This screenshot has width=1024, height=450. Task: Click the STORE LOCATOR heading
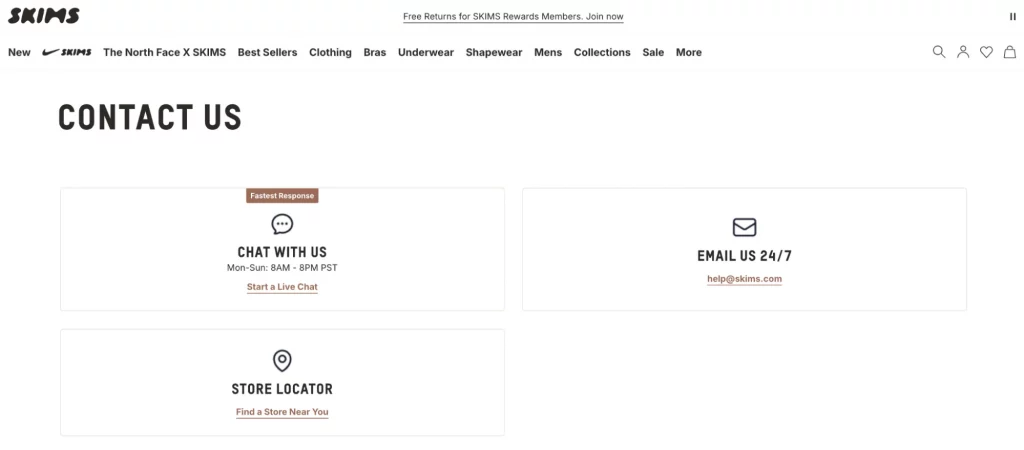click(x=282, y=389)
